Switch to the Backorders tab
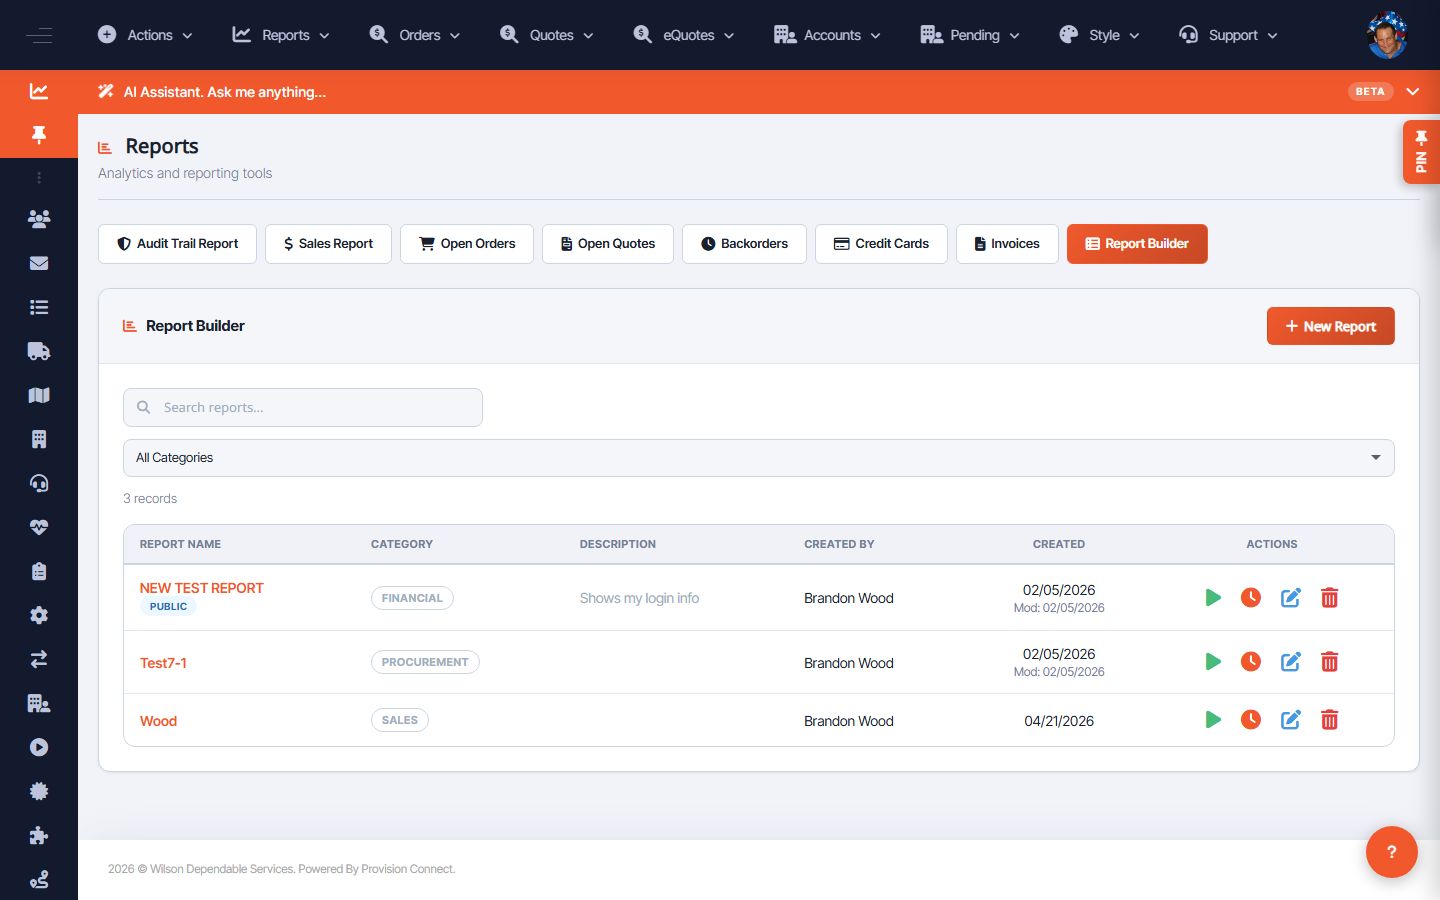This screenshot has height=900, width=1440. pos(744,244)
